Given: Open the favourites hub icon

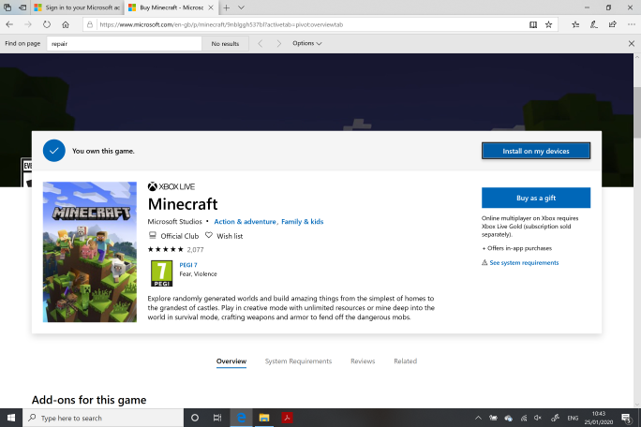Looking at the screenshot, I should click(576, 25).
